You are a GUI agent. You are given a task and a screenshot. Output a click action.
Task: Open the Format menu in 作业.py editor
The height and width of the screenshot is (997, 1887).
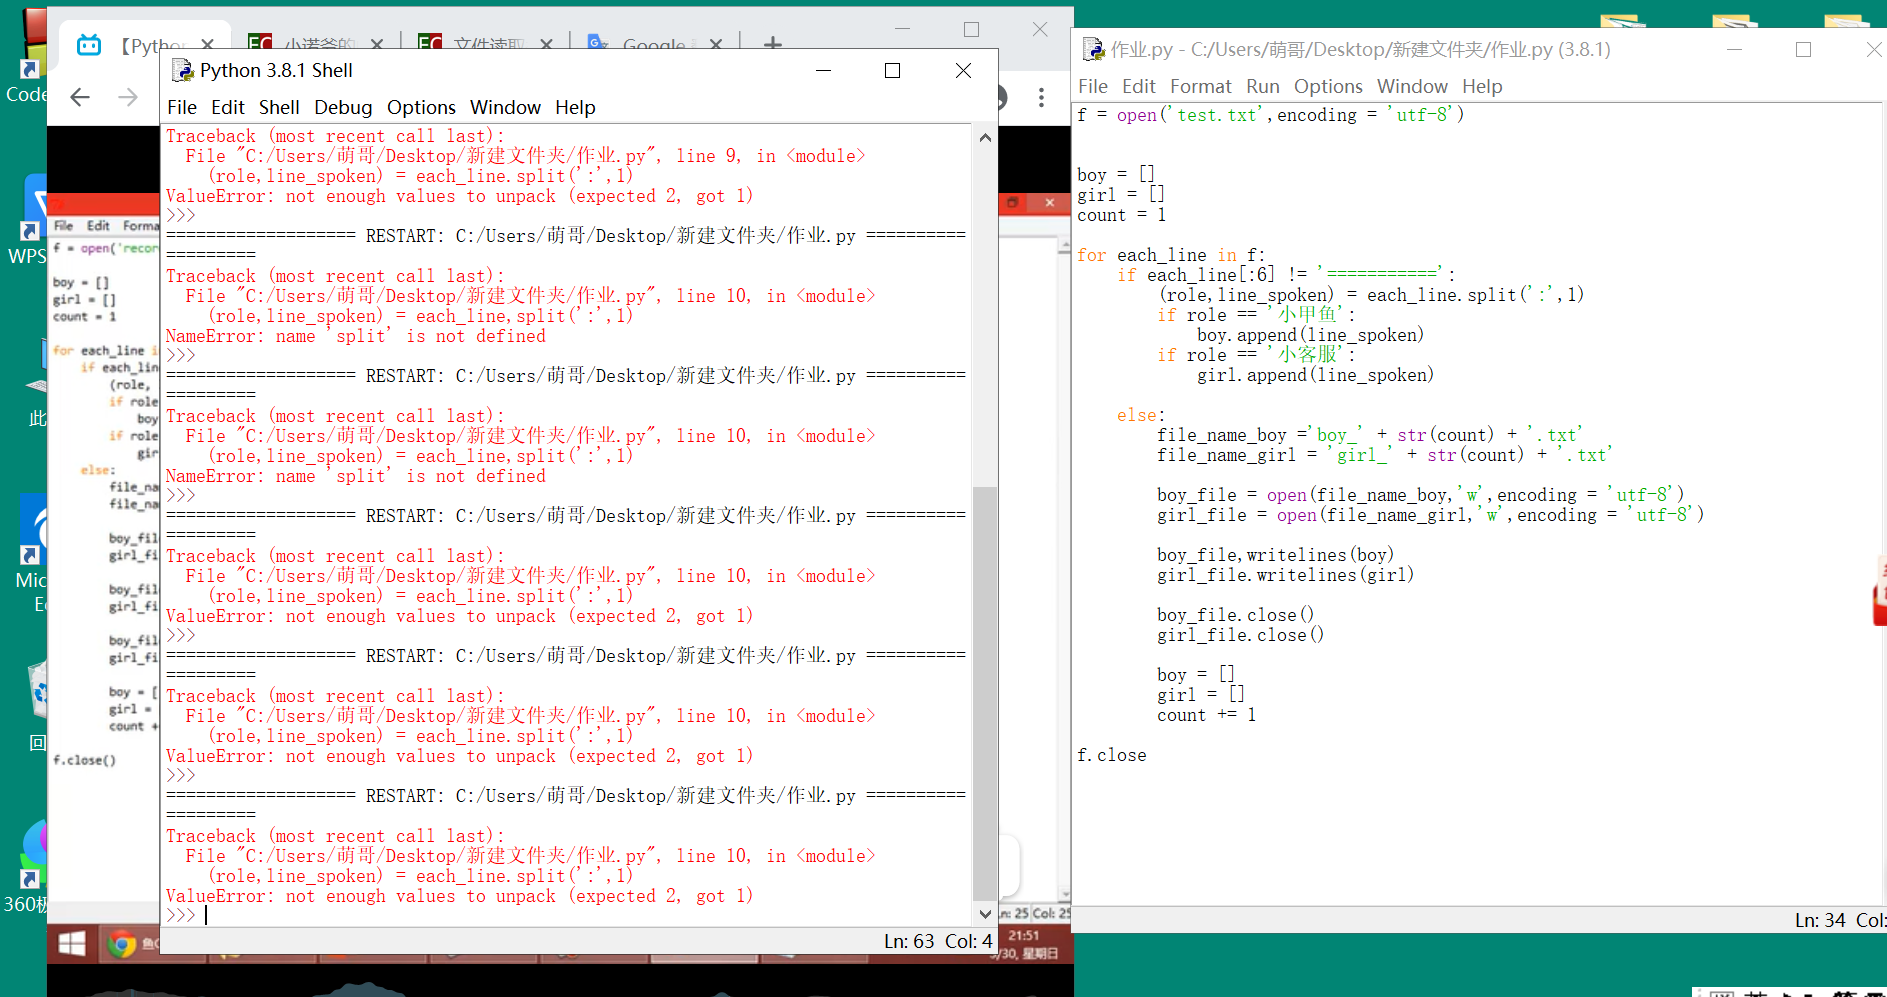[x=1201, y=86]
